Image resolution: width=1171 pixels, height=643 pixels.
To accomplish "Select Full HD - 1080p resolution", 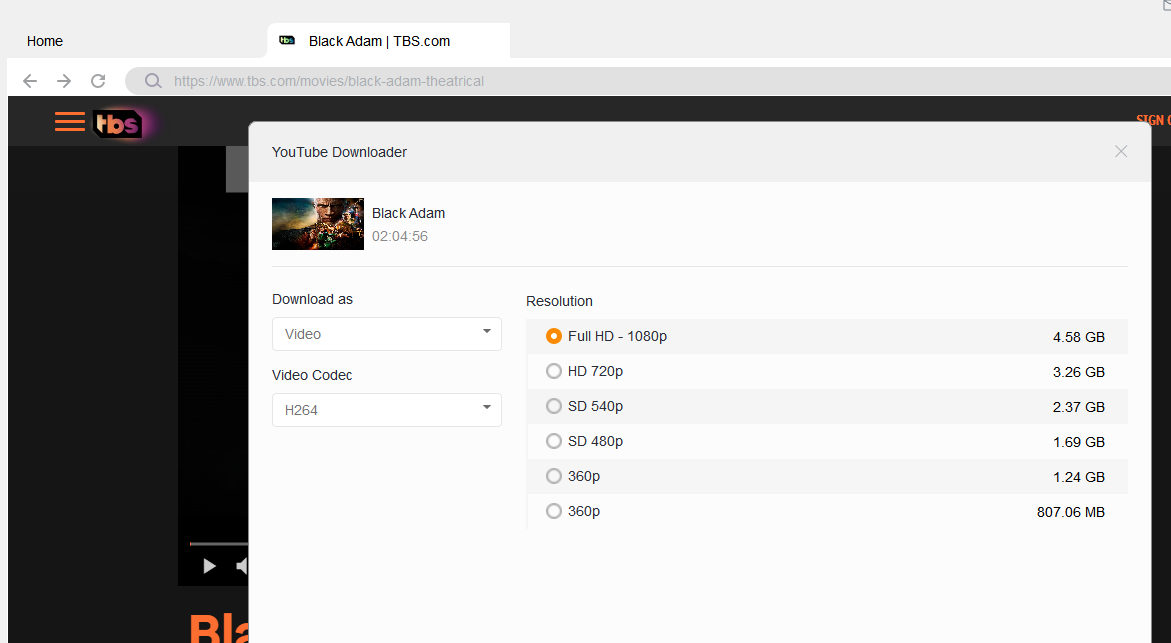I will click(x=554, y=336).
